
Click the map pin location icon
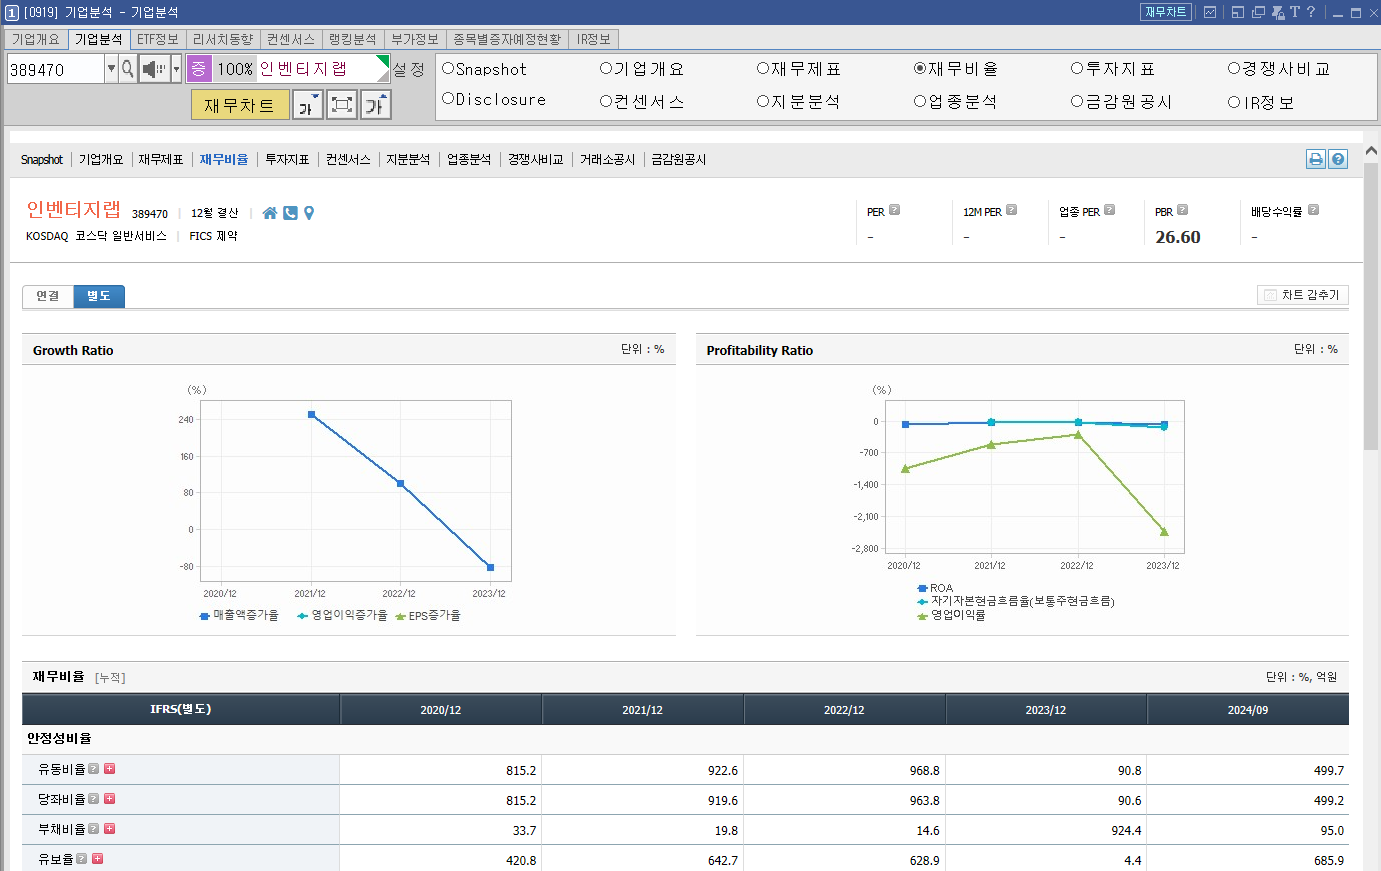tap(309, 213)
